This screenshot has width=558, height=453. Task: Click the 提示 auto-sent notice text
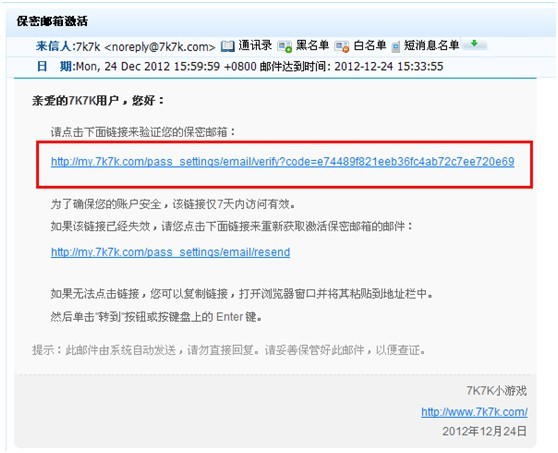(x=229, y=350)
